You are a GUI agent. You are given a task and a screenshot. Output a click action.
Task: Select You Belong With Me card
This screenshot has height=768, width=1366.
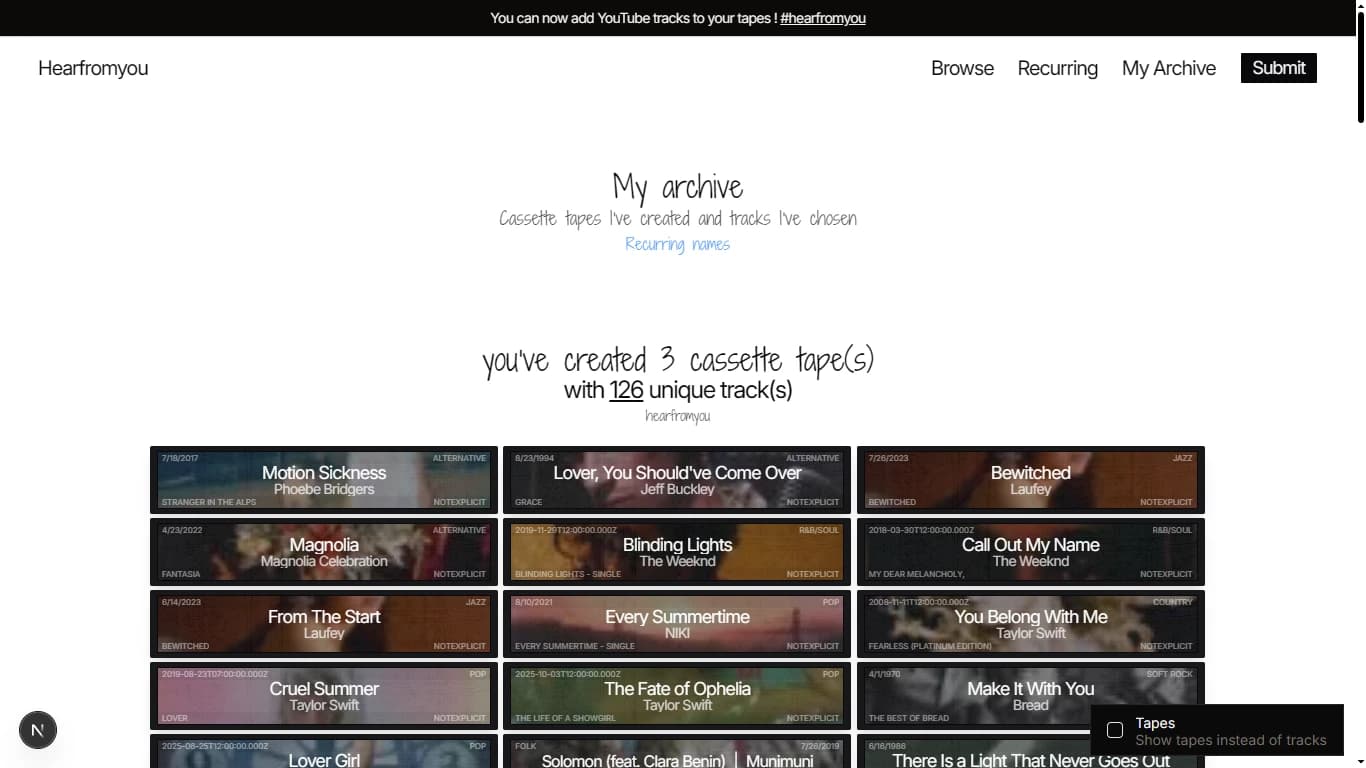pos(1031,624)
